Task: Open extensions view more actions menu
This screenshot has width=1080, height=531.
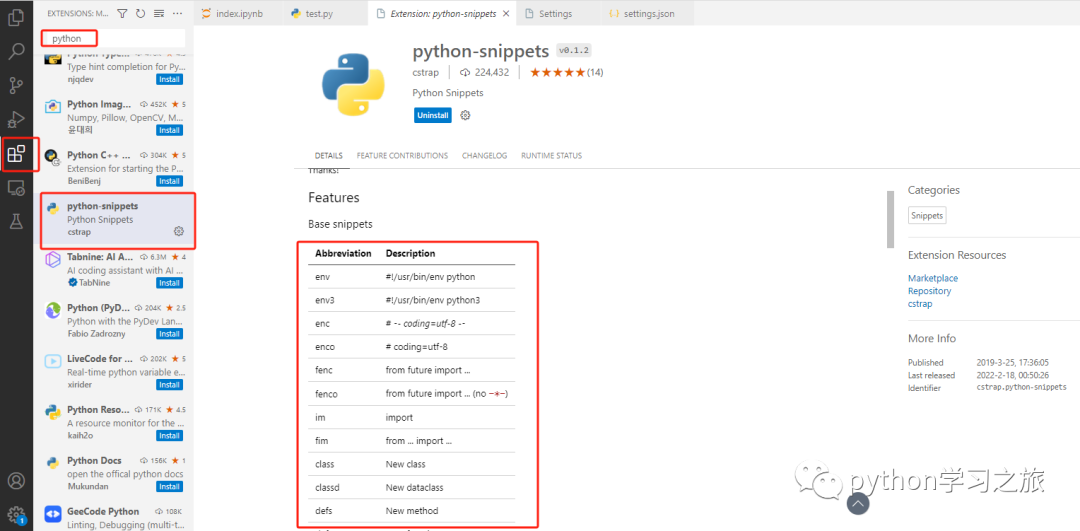Action: [x=178, y=13]
